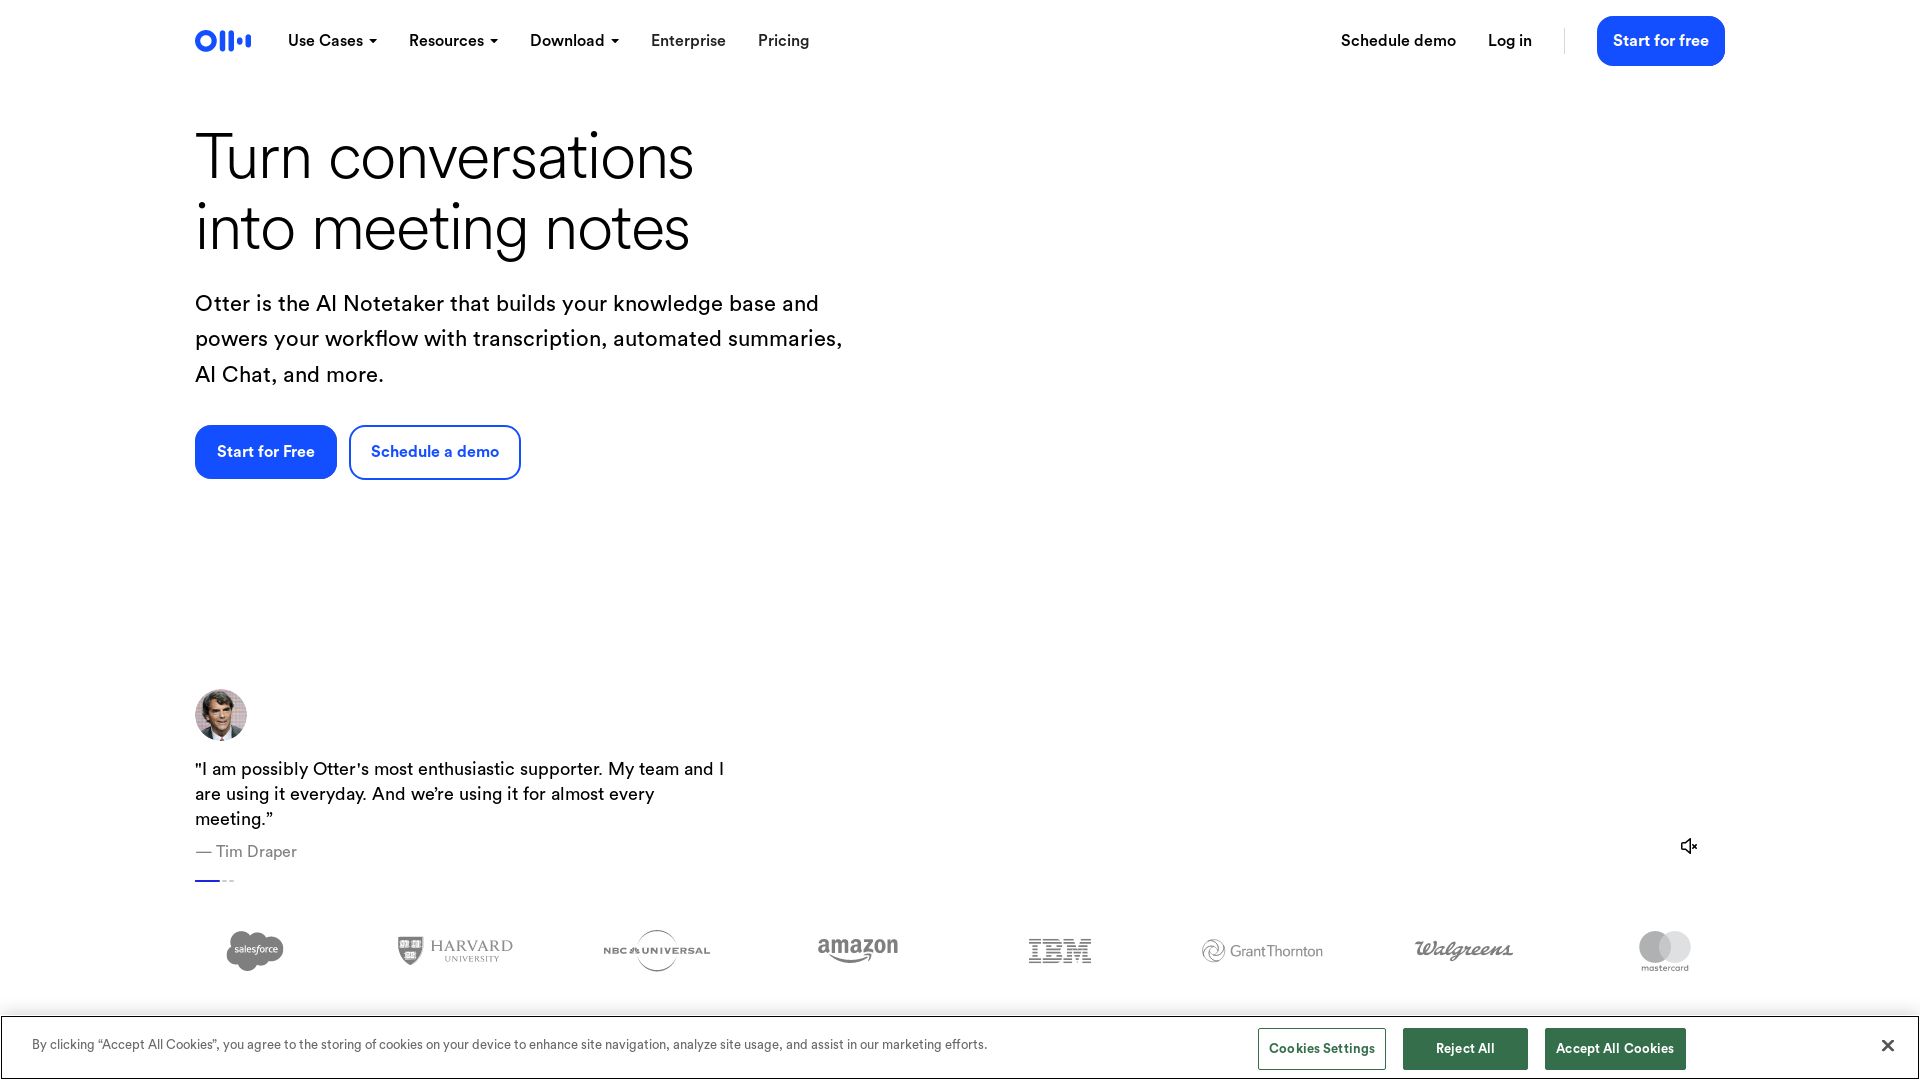The image size is (1920, 1080).
Task: Click the Mastercard logo
Action: [1664, 951]
